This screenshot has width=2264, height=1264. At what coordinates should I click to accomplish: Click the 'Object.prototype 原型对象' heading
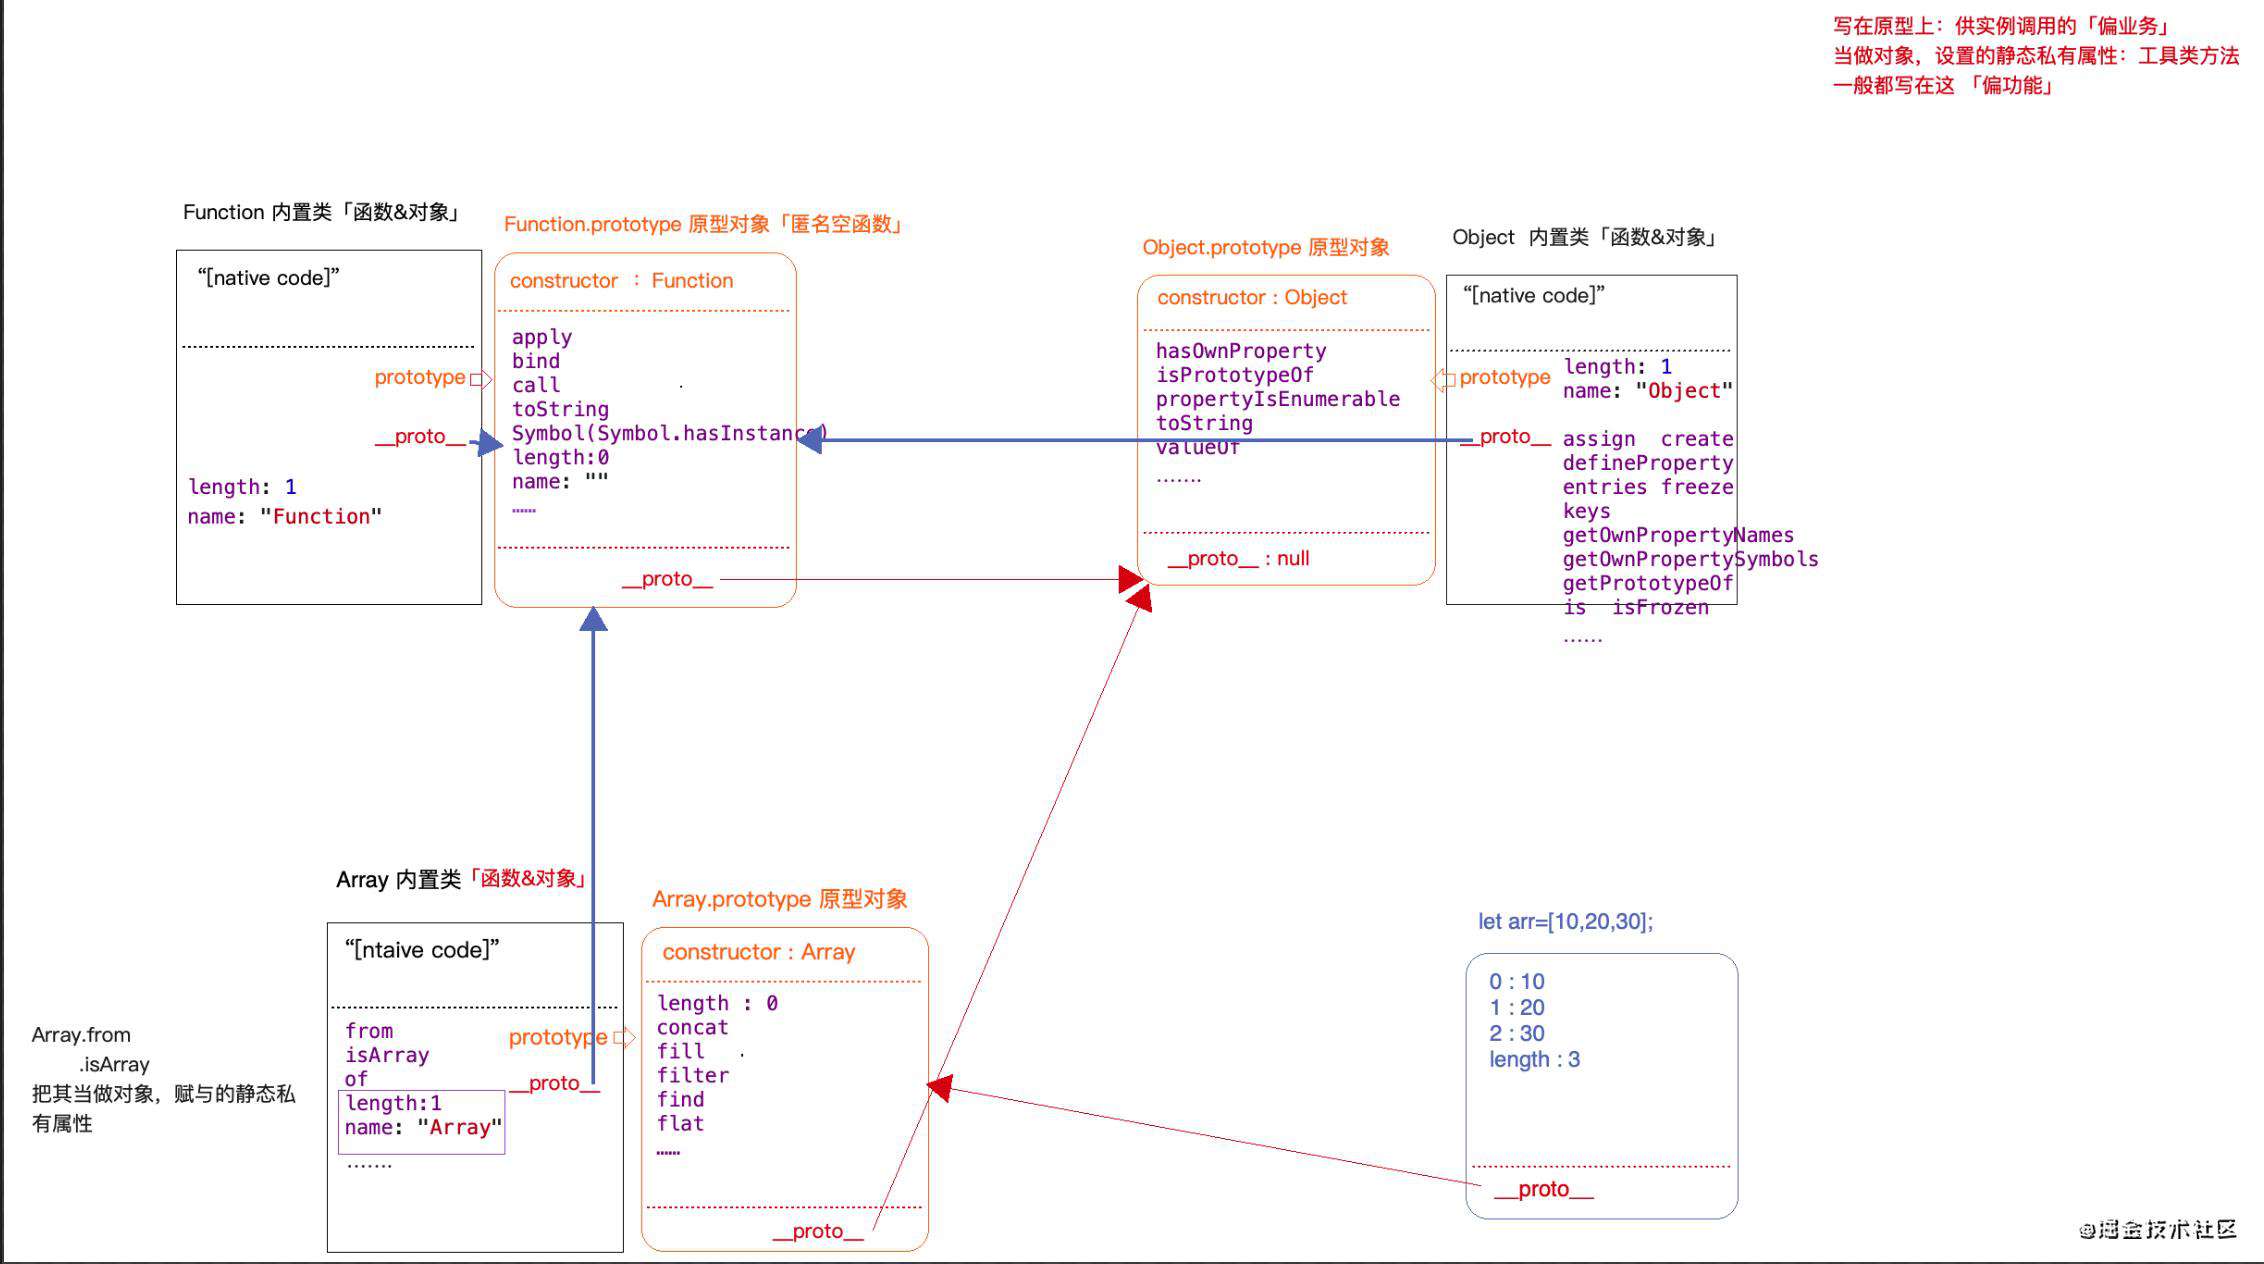(x=1266, y=247)
